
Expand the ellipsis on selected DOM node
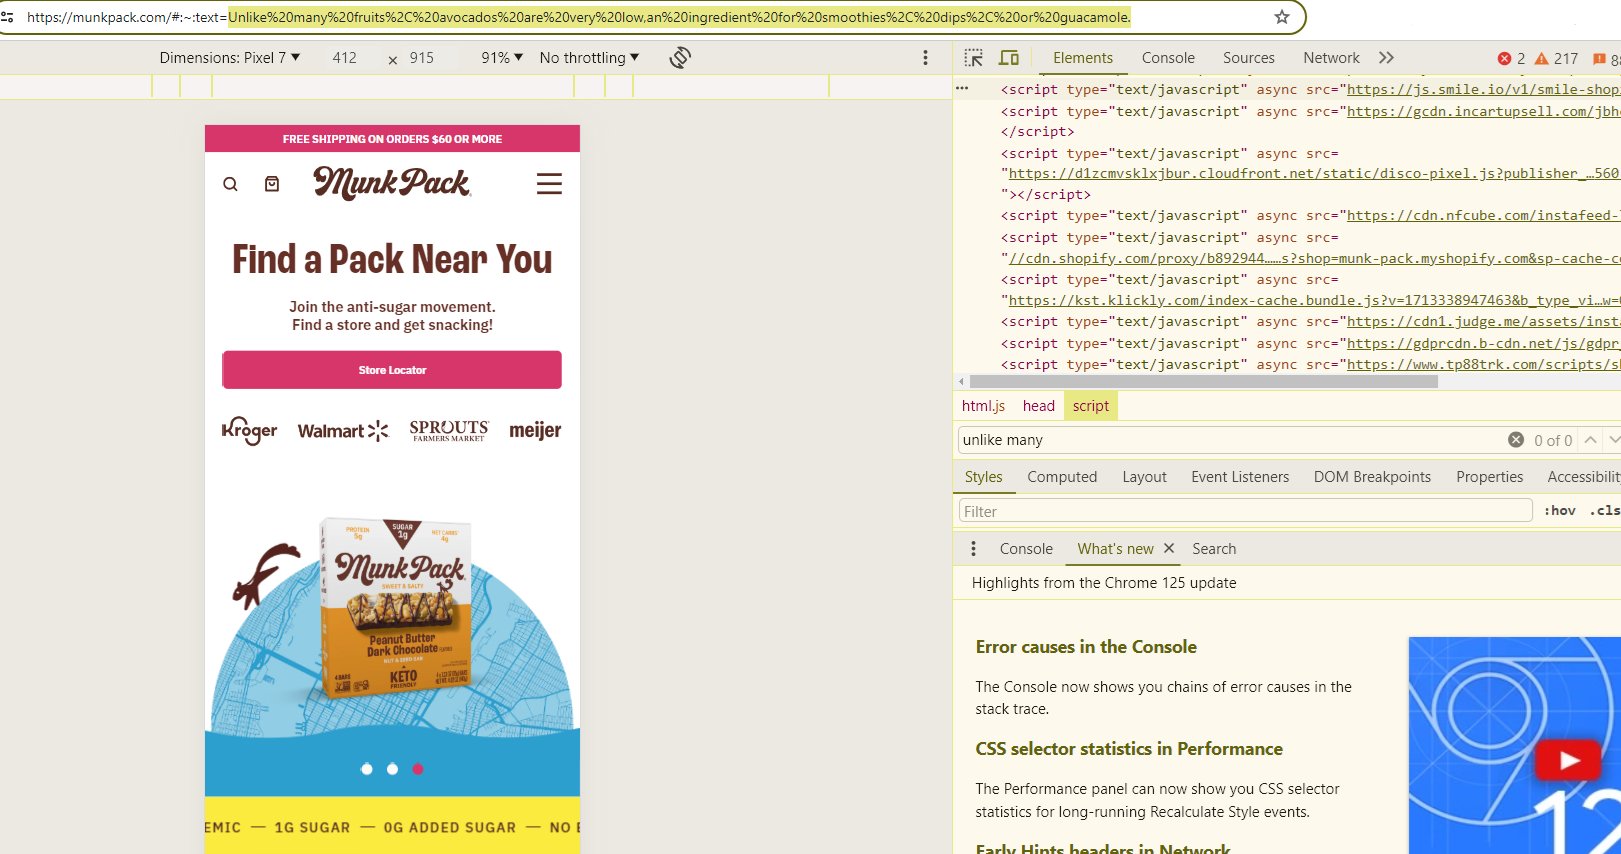pyautogui.click(x=962, y=89)
